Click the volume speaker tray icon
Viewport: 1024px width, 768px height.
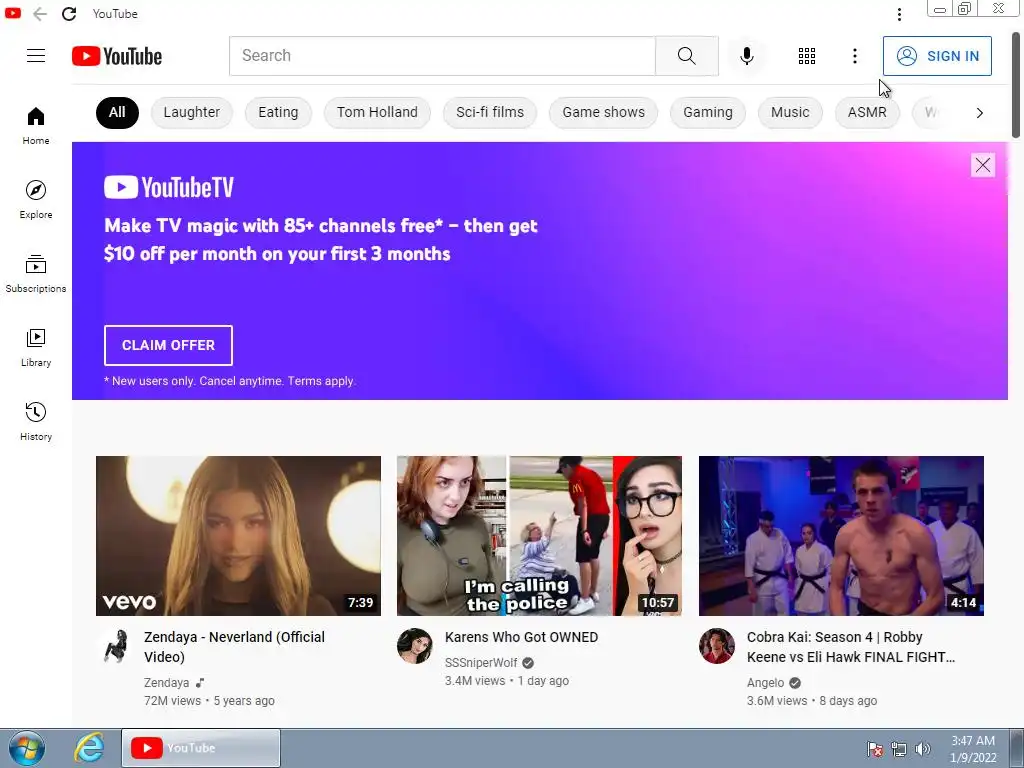click(x=923, y=749)
